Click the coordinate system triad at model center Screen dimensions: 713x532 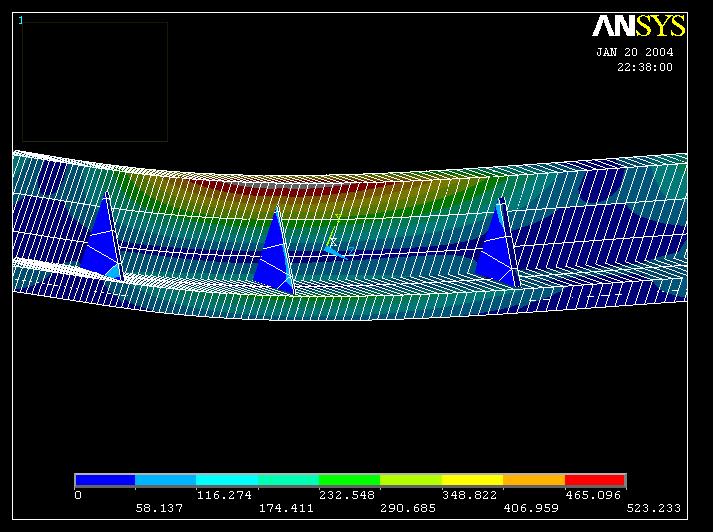click(338, 239)
